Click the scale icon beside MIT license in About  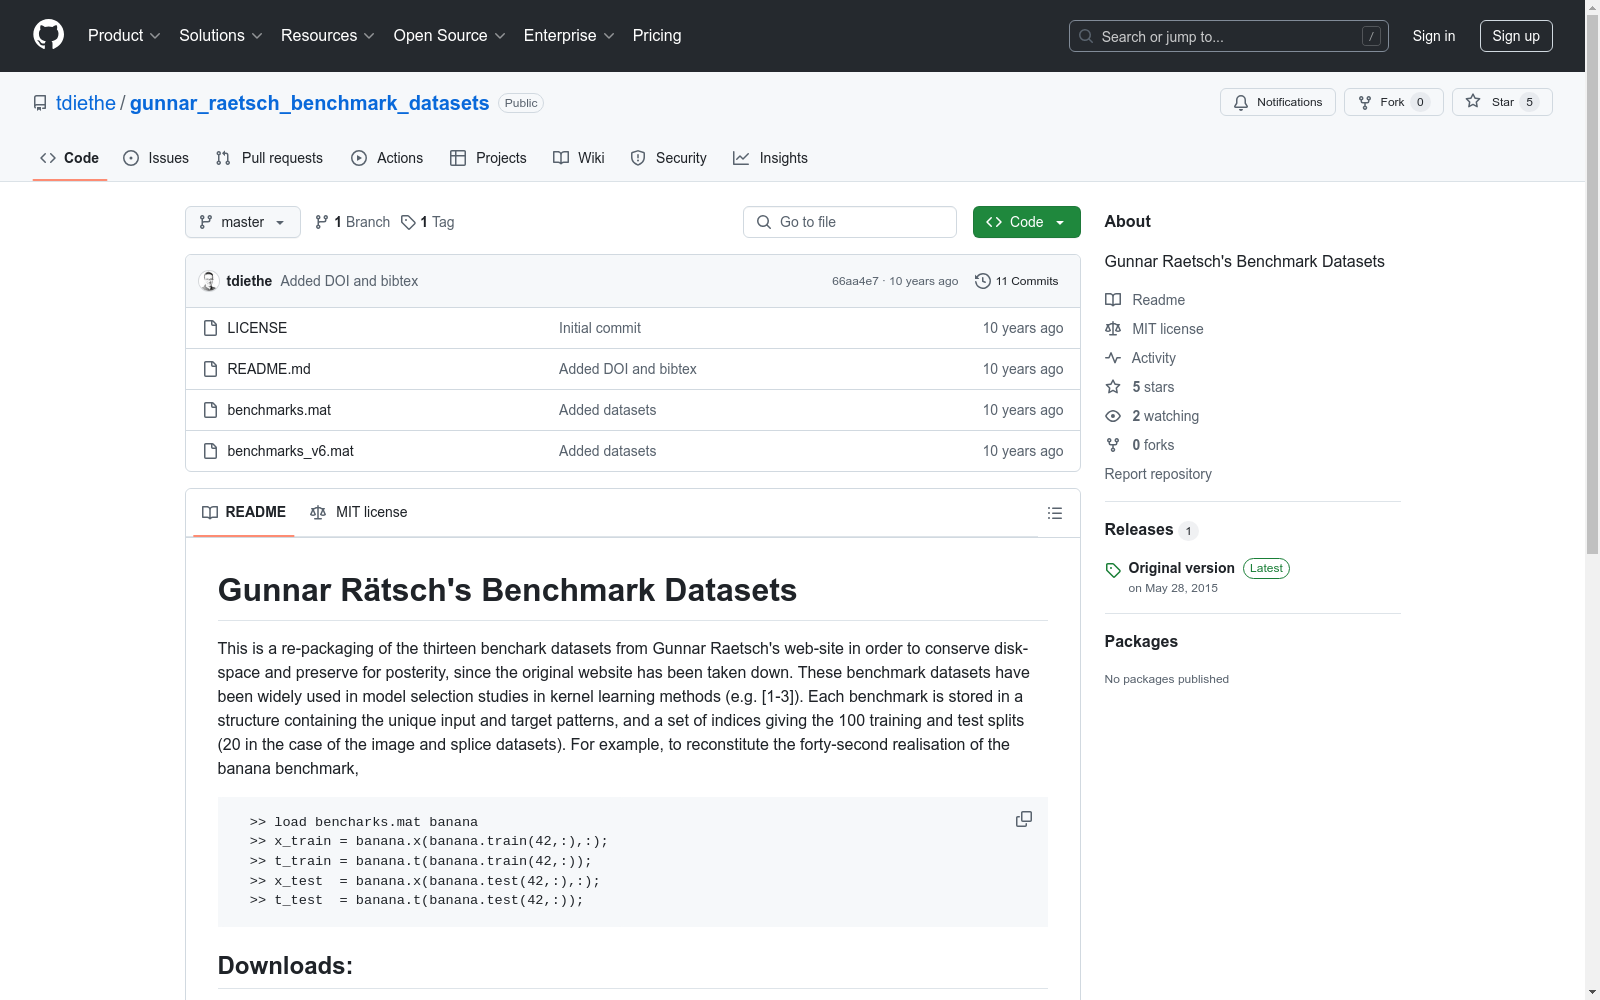coord(1113,329)
